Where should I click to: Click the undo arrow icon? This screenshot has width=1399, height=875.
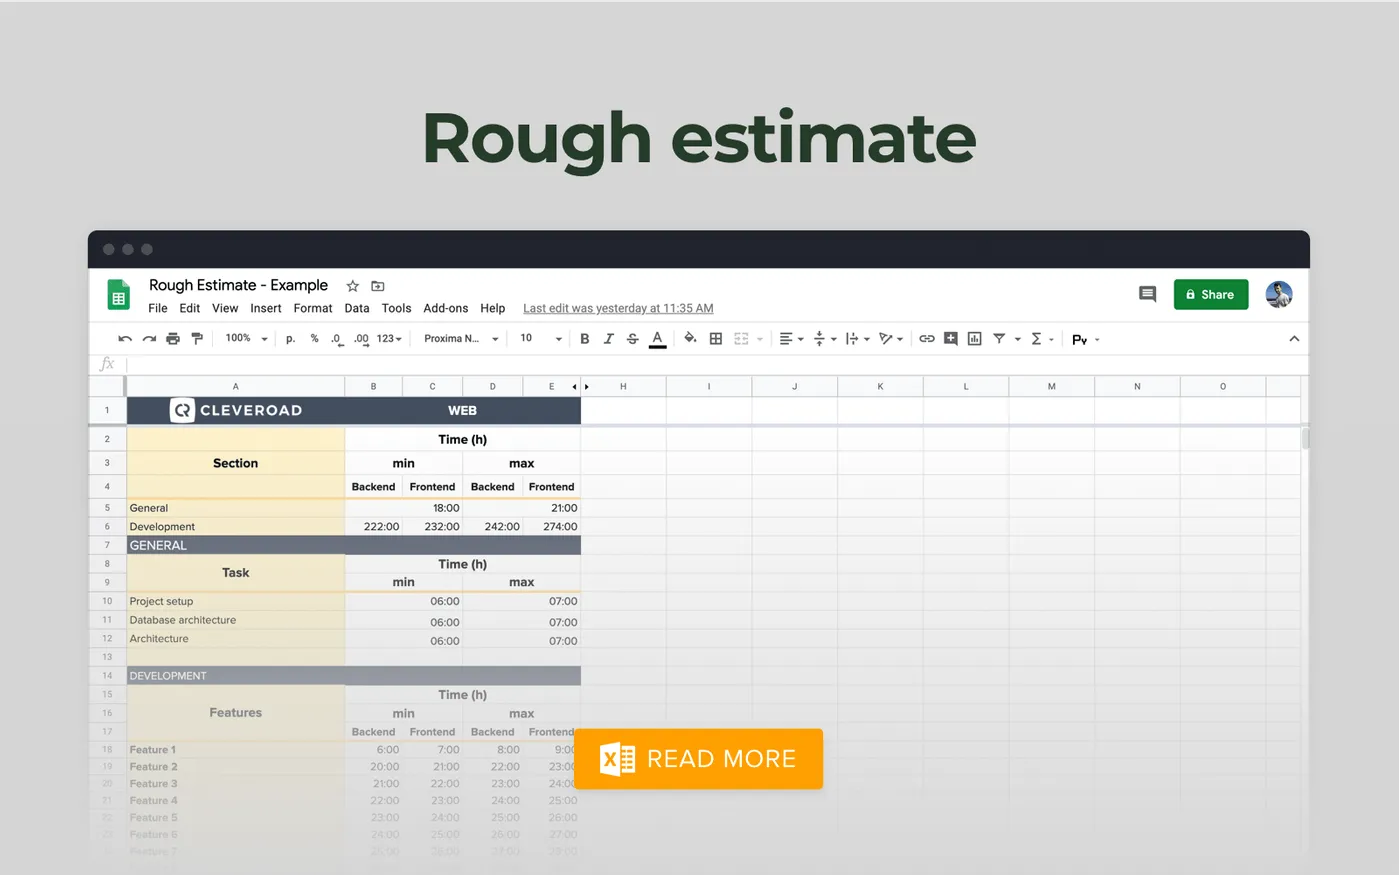tap(125, 339)
